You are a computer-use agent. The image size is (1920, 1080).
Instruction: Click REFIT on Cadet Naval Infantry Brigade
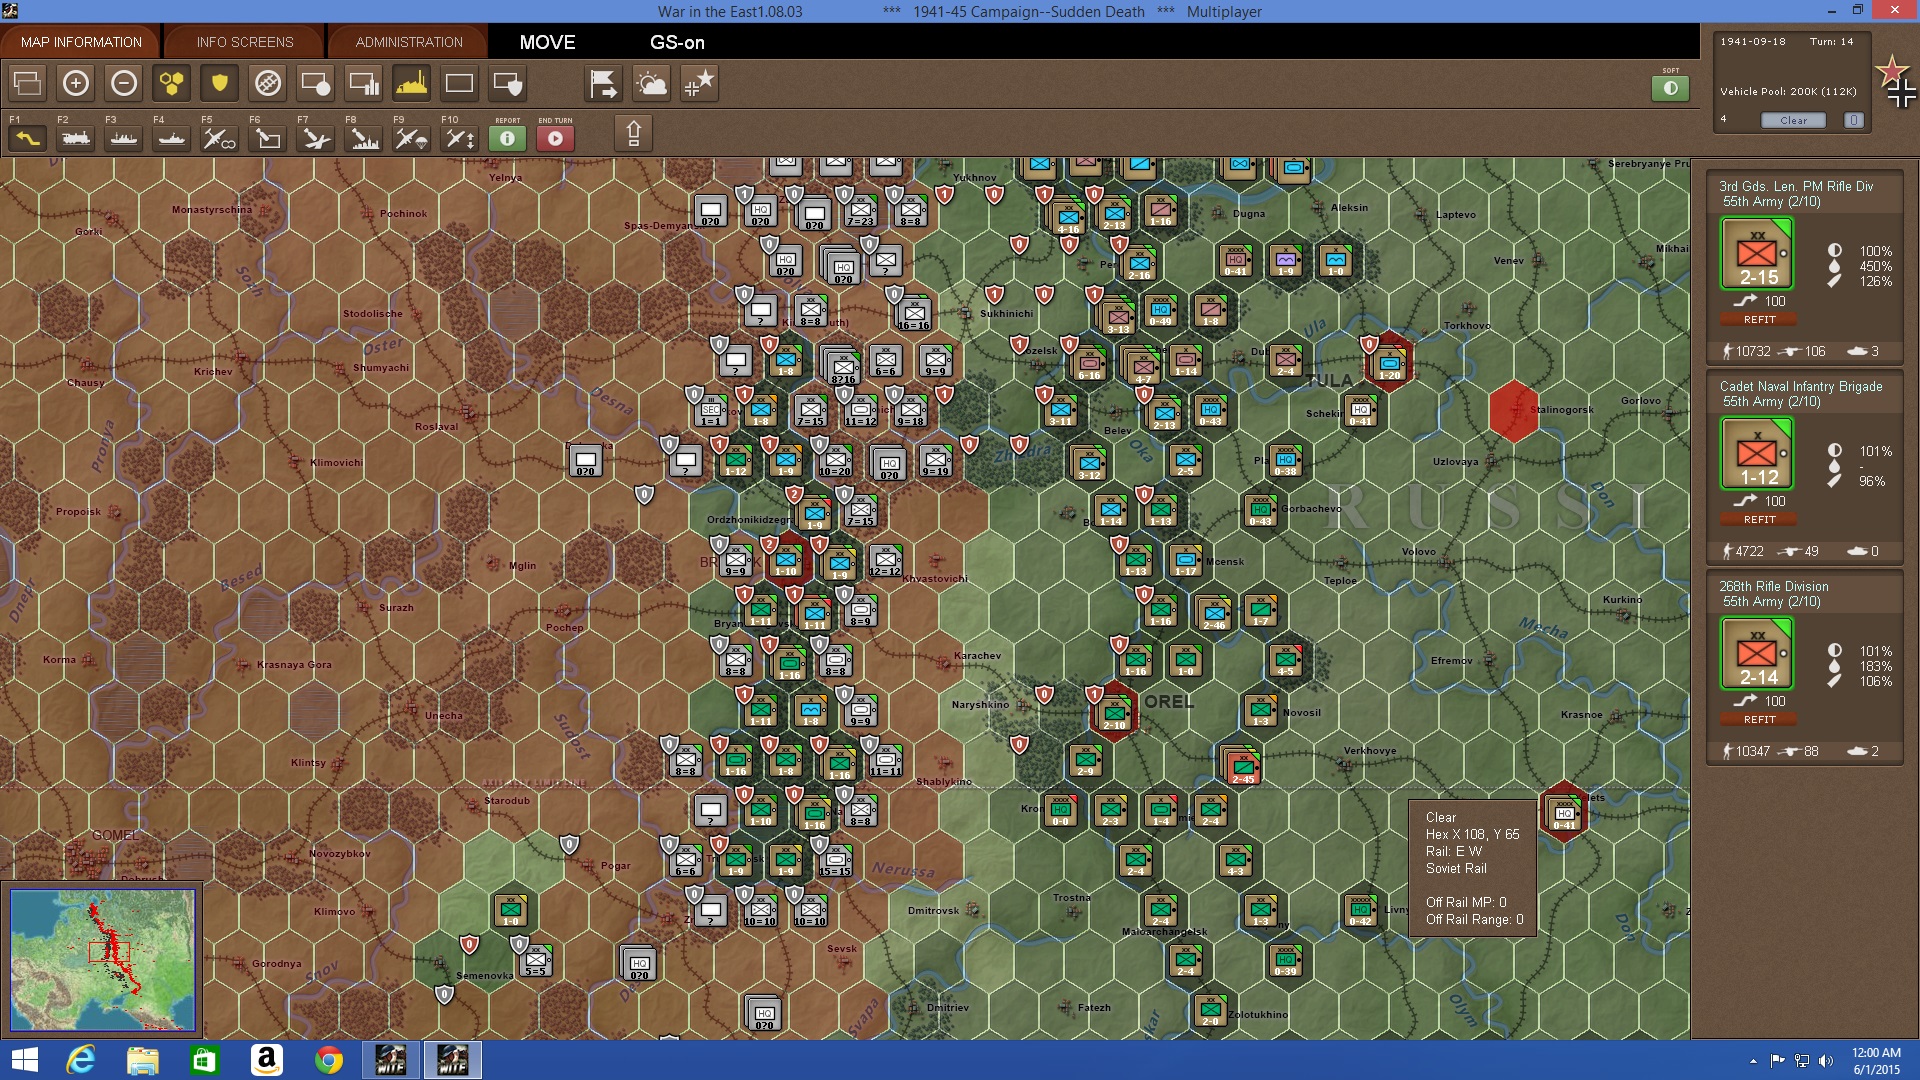pyautogui.click(x=1759, y=520)
